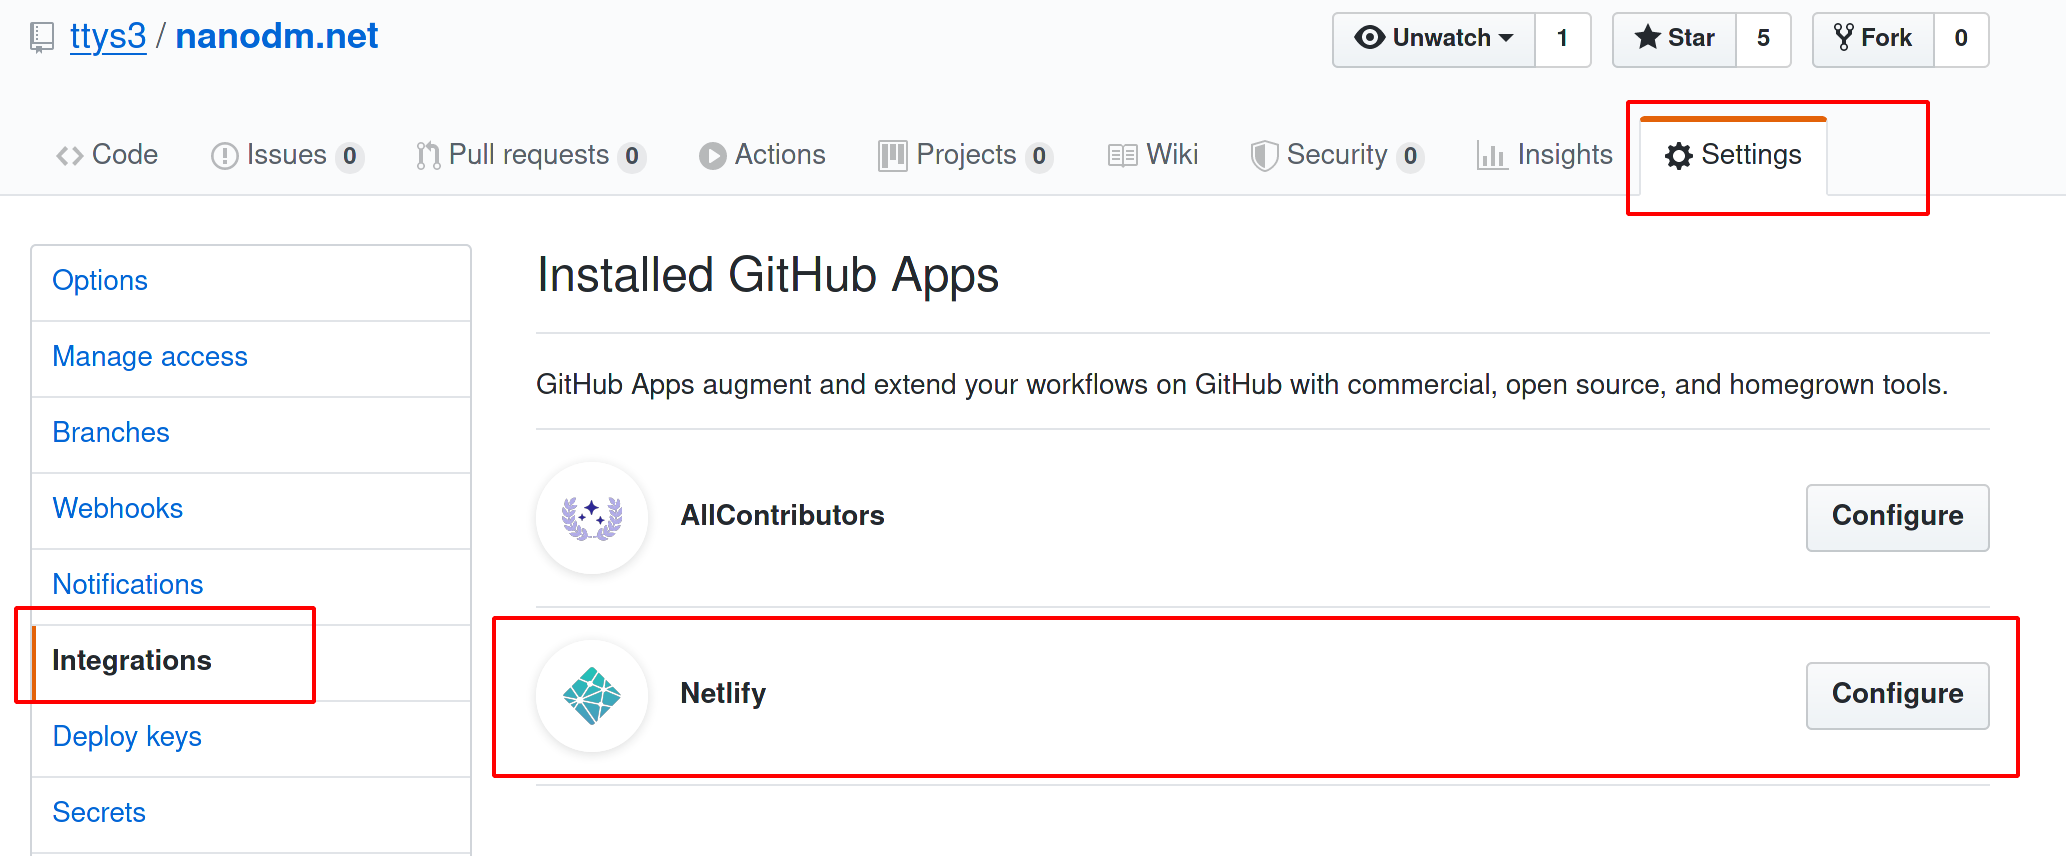Go to Branches settings
2066x856 pixels.
coord(251,435)
